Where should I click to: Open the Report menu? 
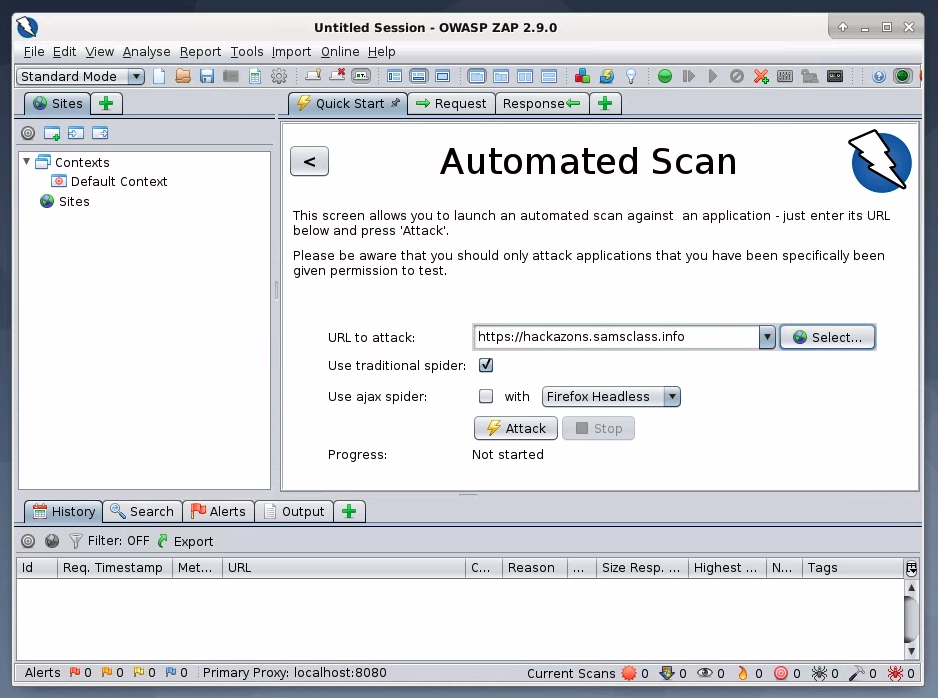pyautogui.click(x=200, y=51)
